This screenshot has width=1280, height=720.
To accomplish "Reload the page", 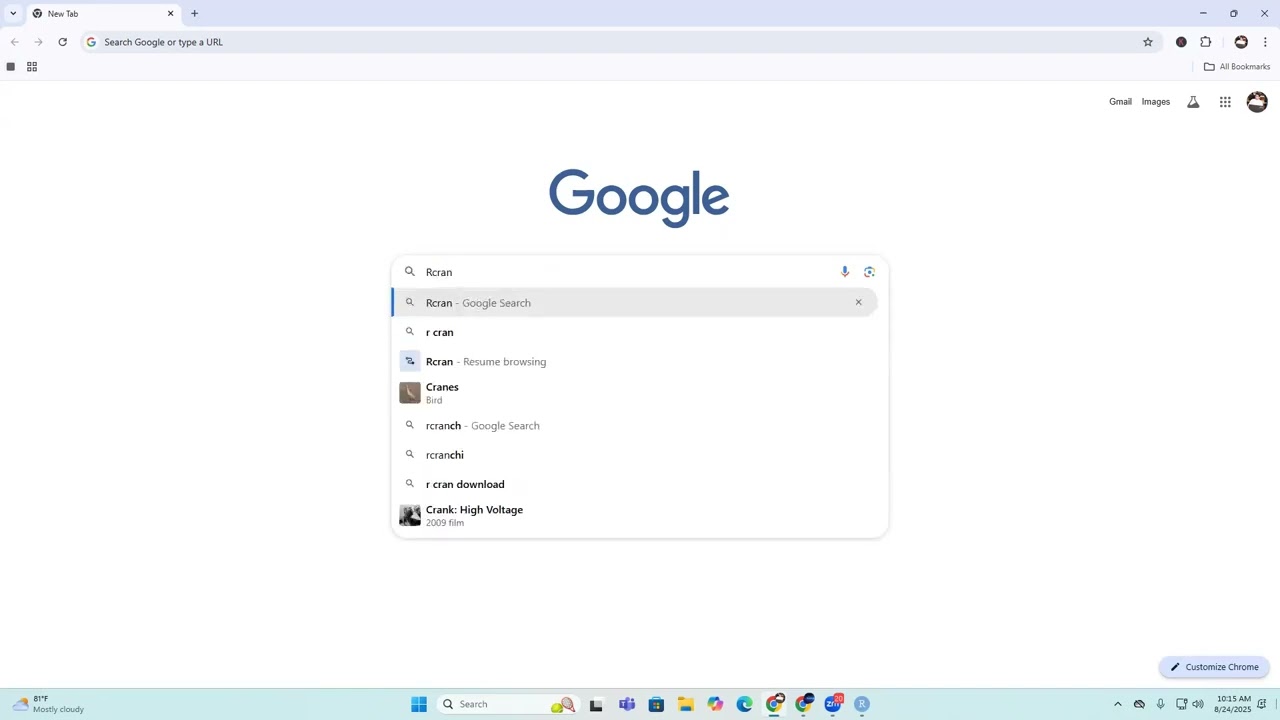I will click(62, 42).
